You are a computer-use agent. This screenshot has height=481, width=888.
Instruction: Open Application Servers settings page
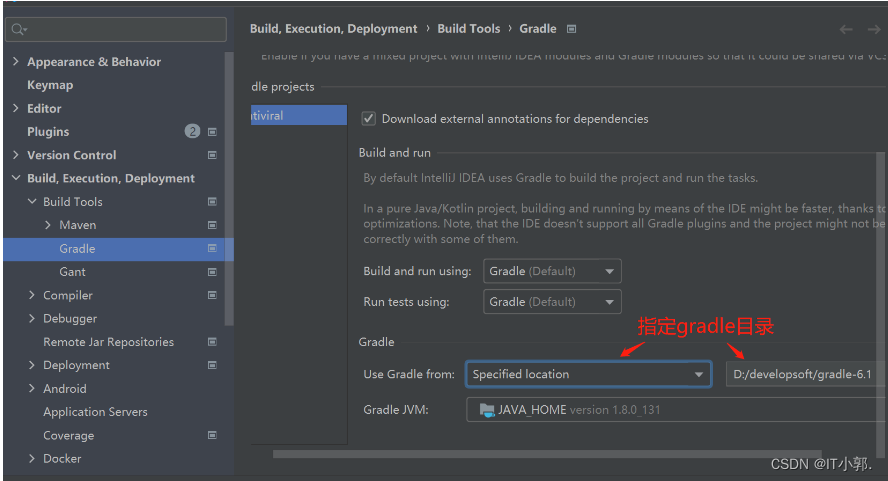(x=95, y=412)
